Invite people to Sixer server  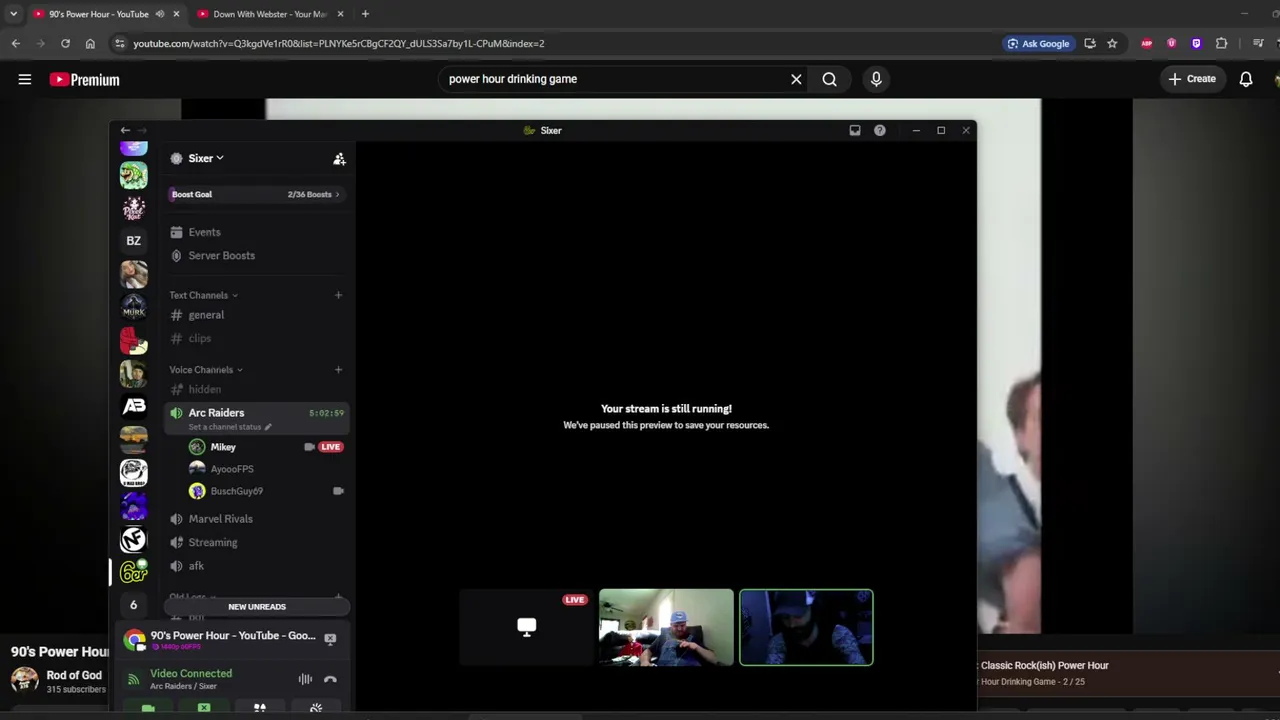click(x=339, y=159)
